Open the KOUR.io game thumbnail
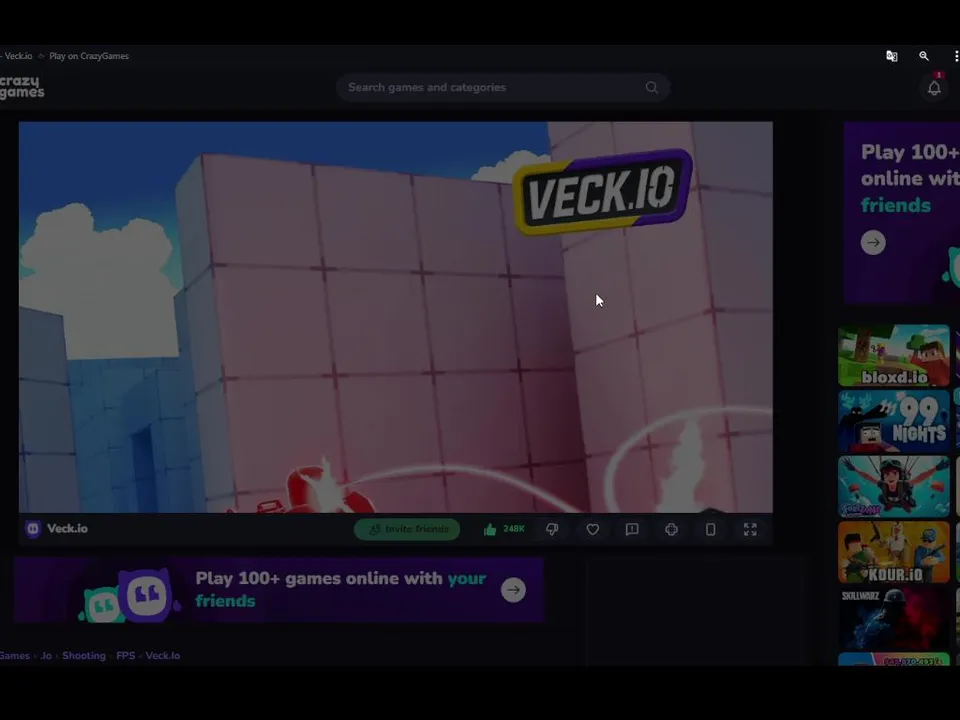 click(893, 552)
